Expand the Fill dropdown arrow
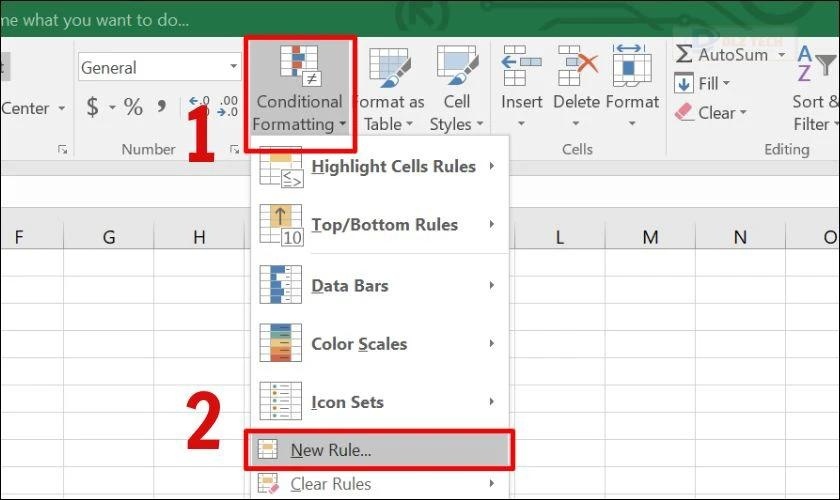This screenshot has width=840, height=500. (726, 83)
